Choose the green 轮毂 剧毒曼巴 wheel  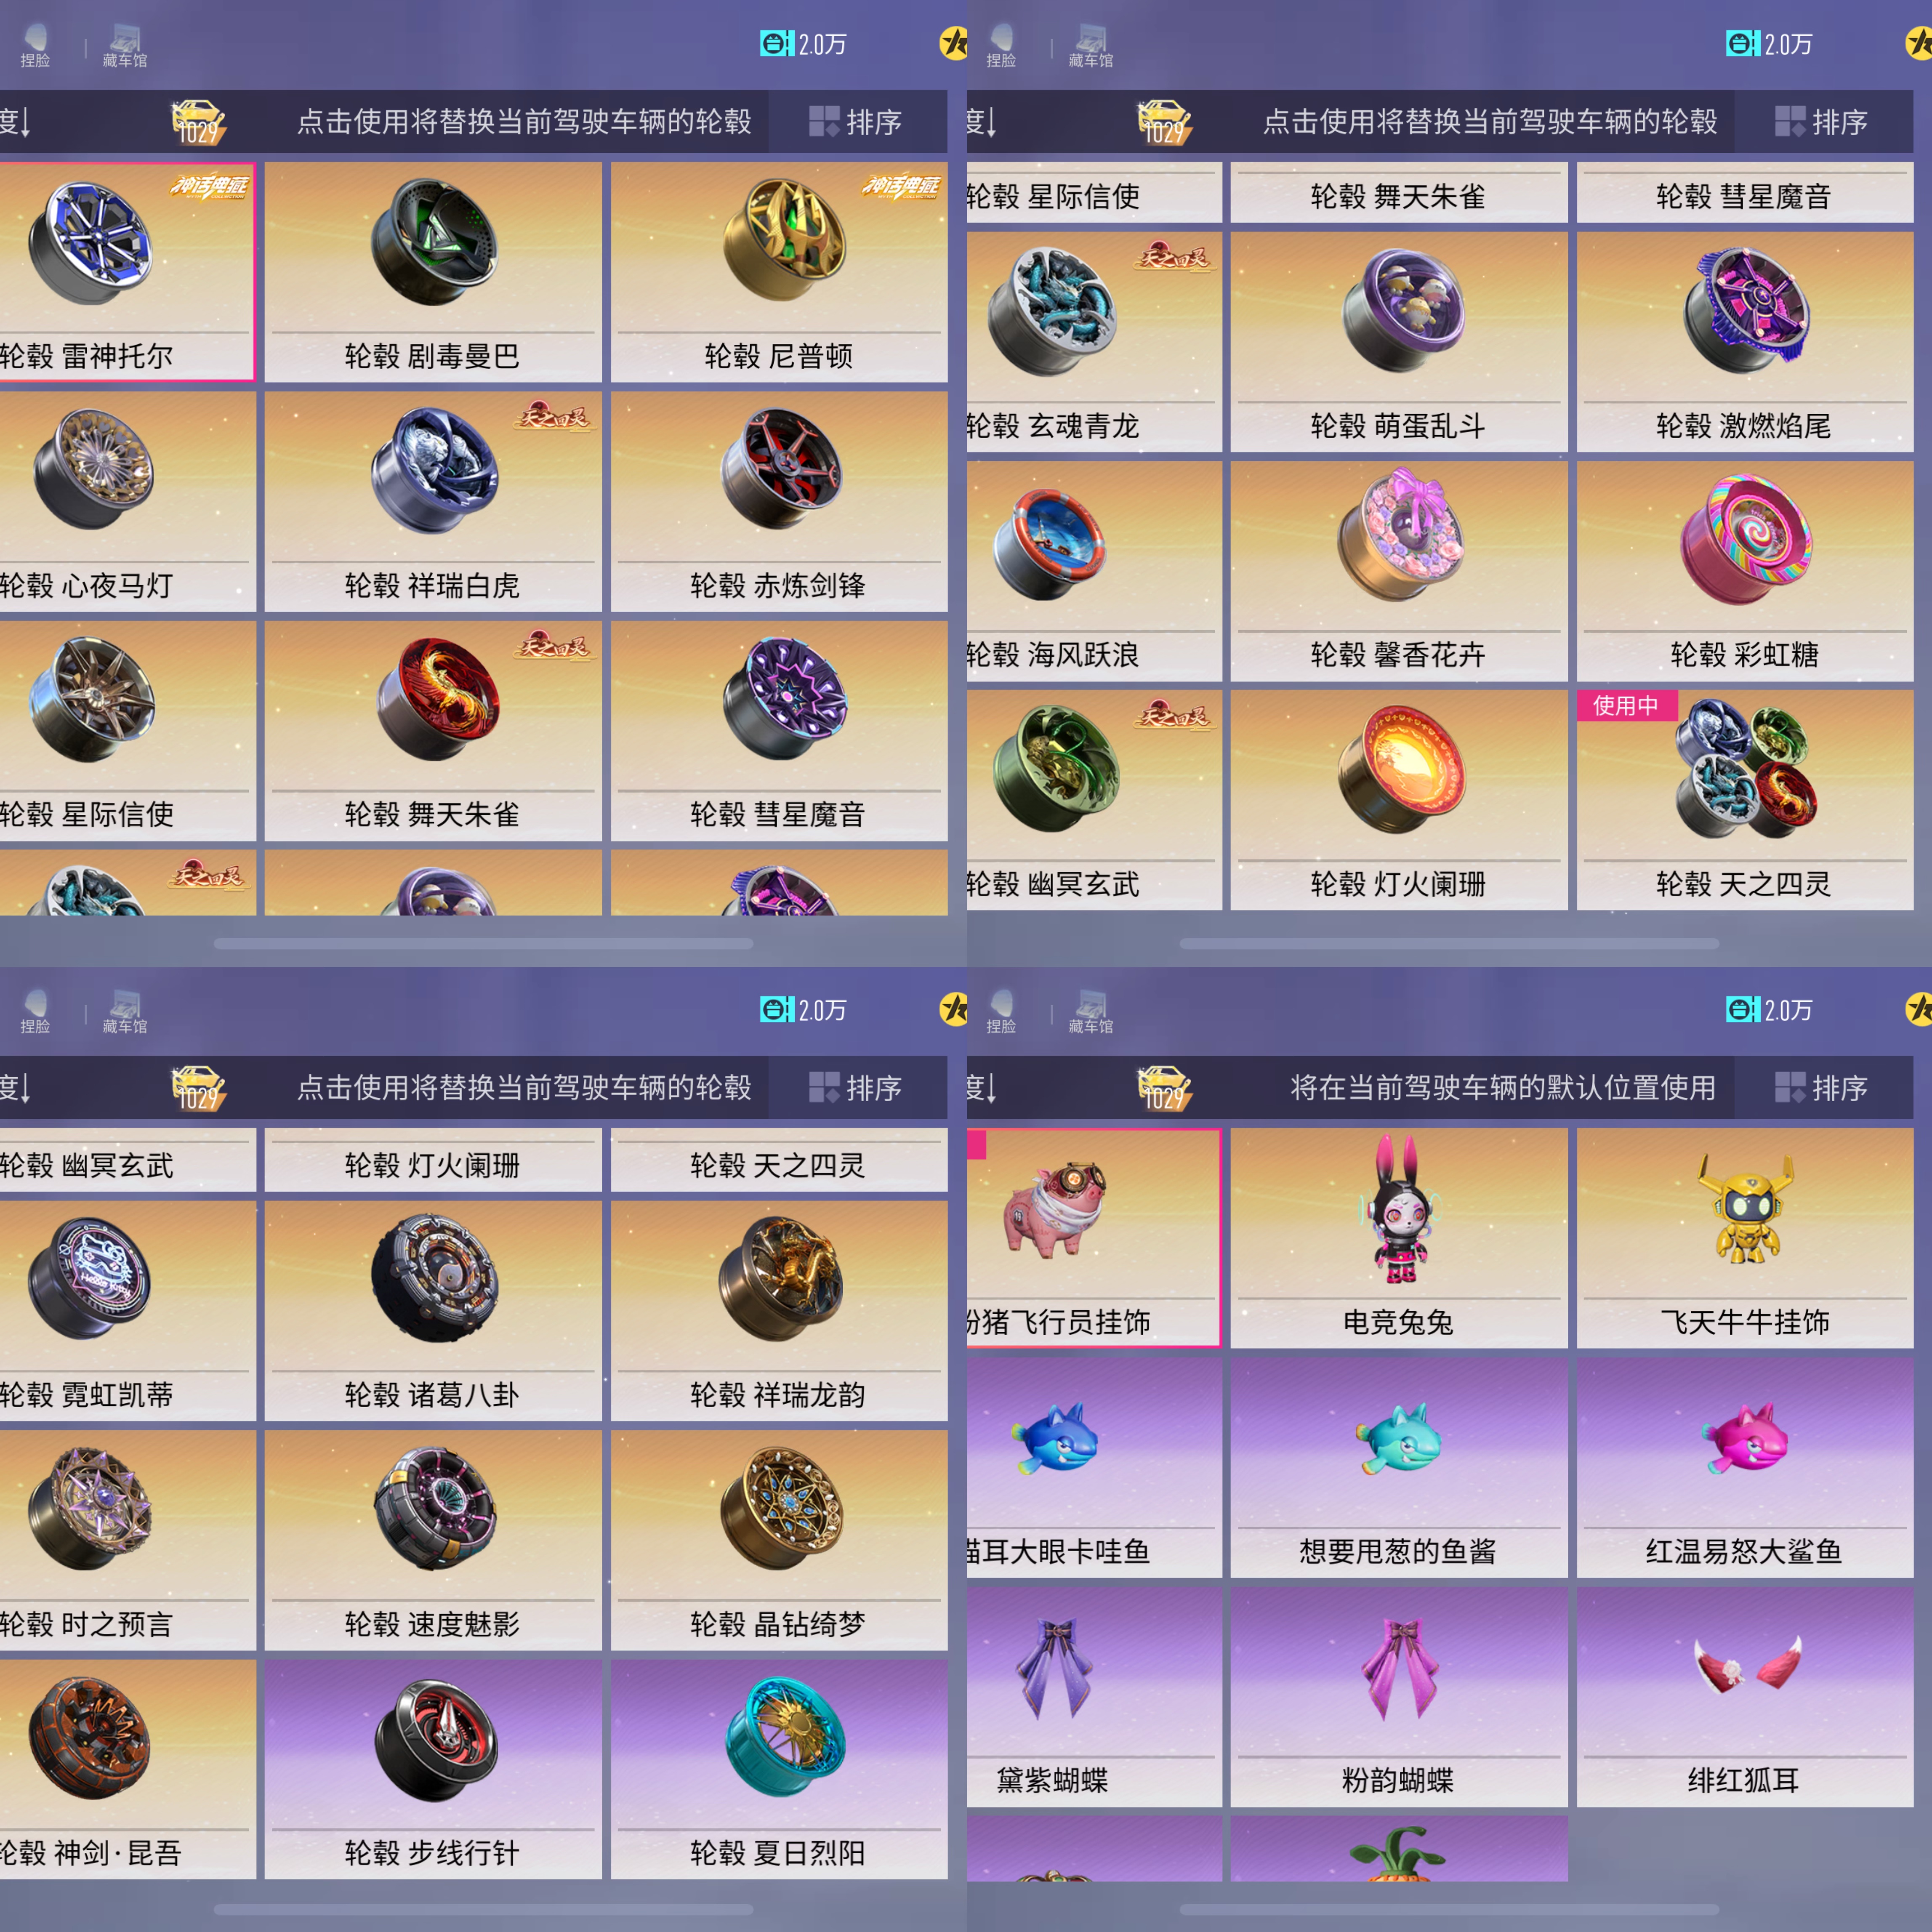tap(433, 272)
